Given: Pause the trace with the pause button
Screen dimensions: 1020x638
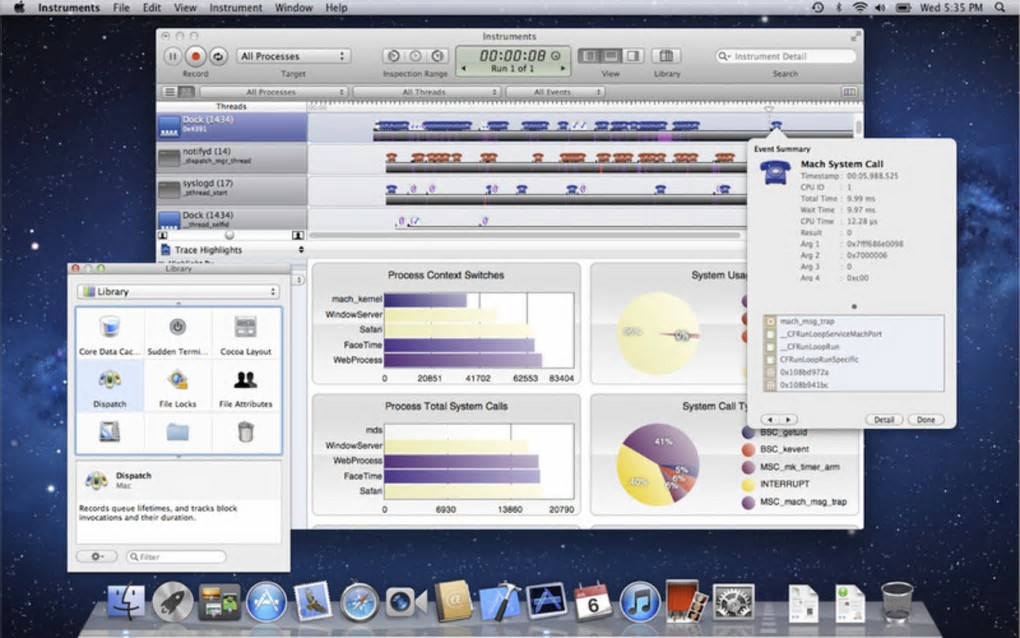Looking at the screenshot, I should click(172, 57).
